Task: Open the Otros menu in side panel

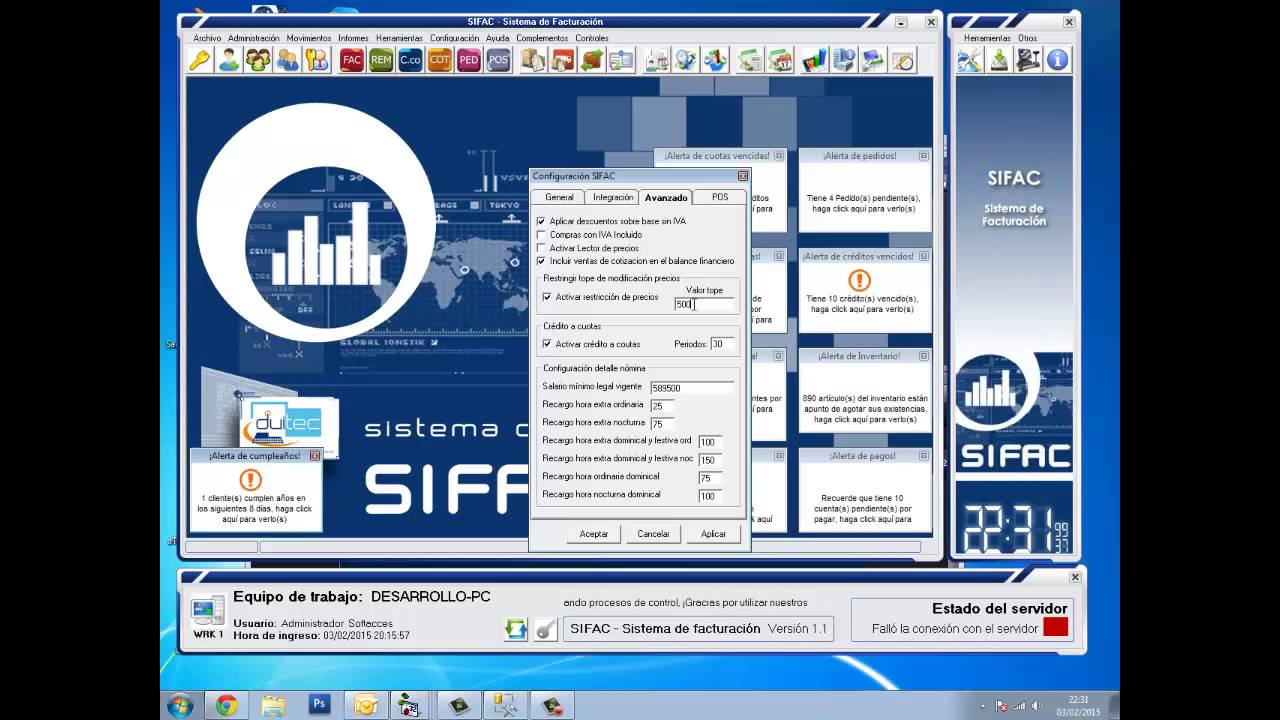Action: coord(1027,38)
